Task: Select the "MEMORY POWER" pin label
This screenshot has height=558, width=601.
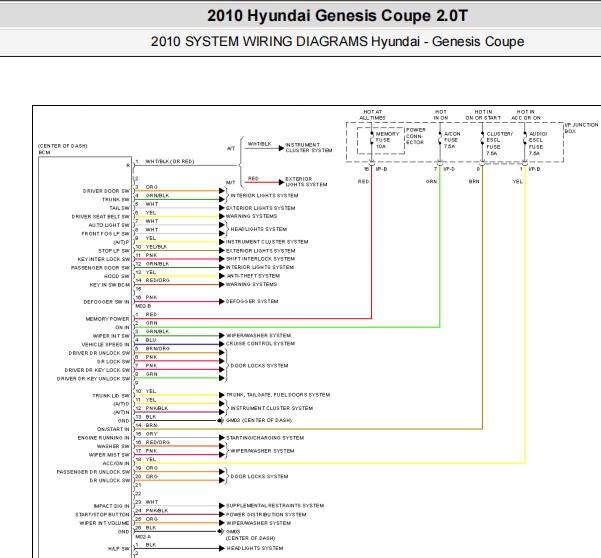Action: coord(107,319)
